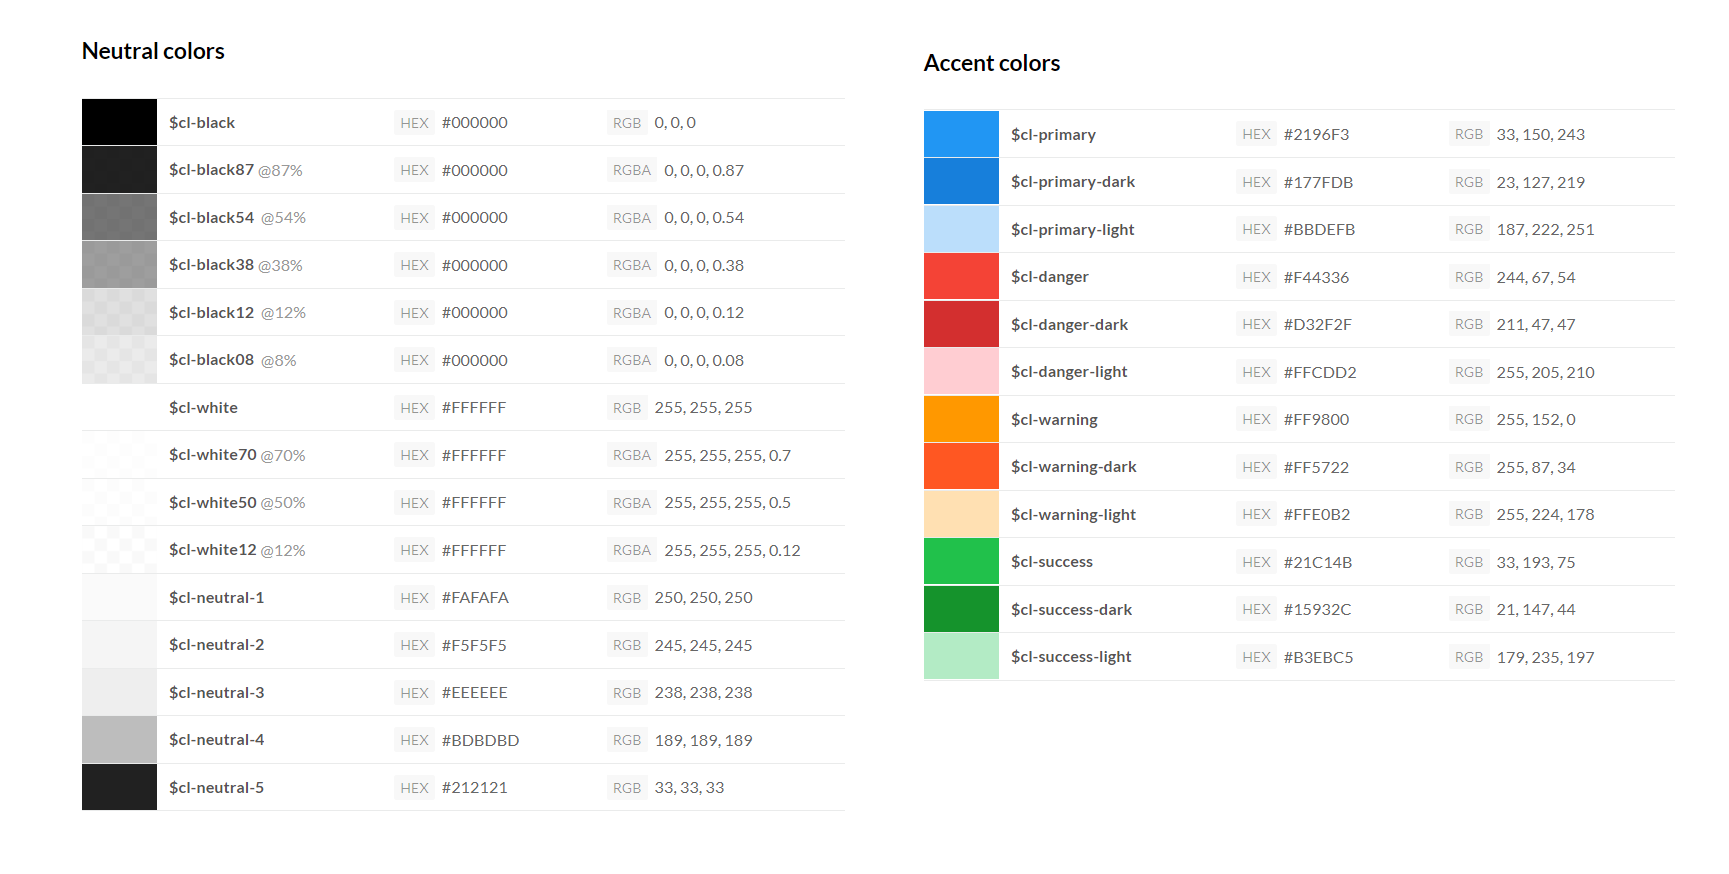Screen dimensions: 1729x874
Task: Click the $cl-neutral-5 variable name
Action: coord(216,788)
